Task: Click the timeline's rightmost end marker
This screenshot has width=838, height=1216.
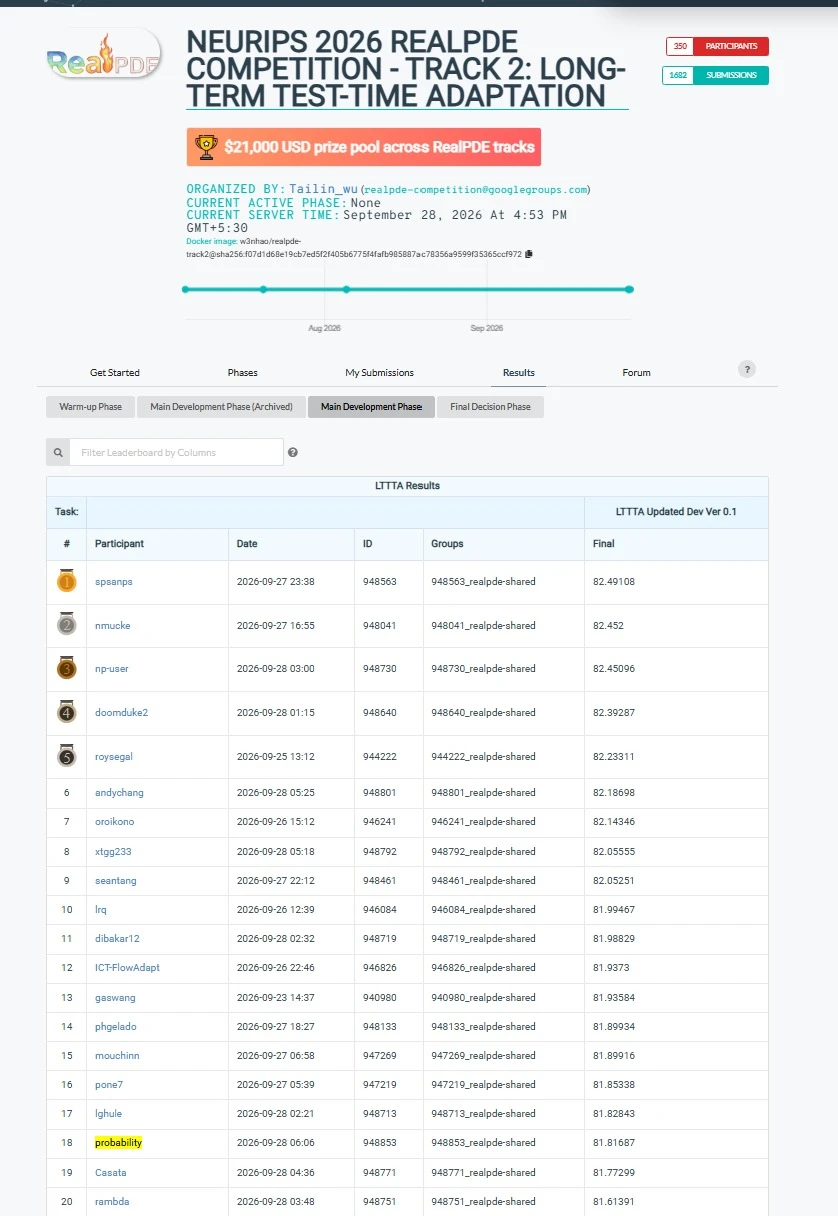Action: [629, 289]
